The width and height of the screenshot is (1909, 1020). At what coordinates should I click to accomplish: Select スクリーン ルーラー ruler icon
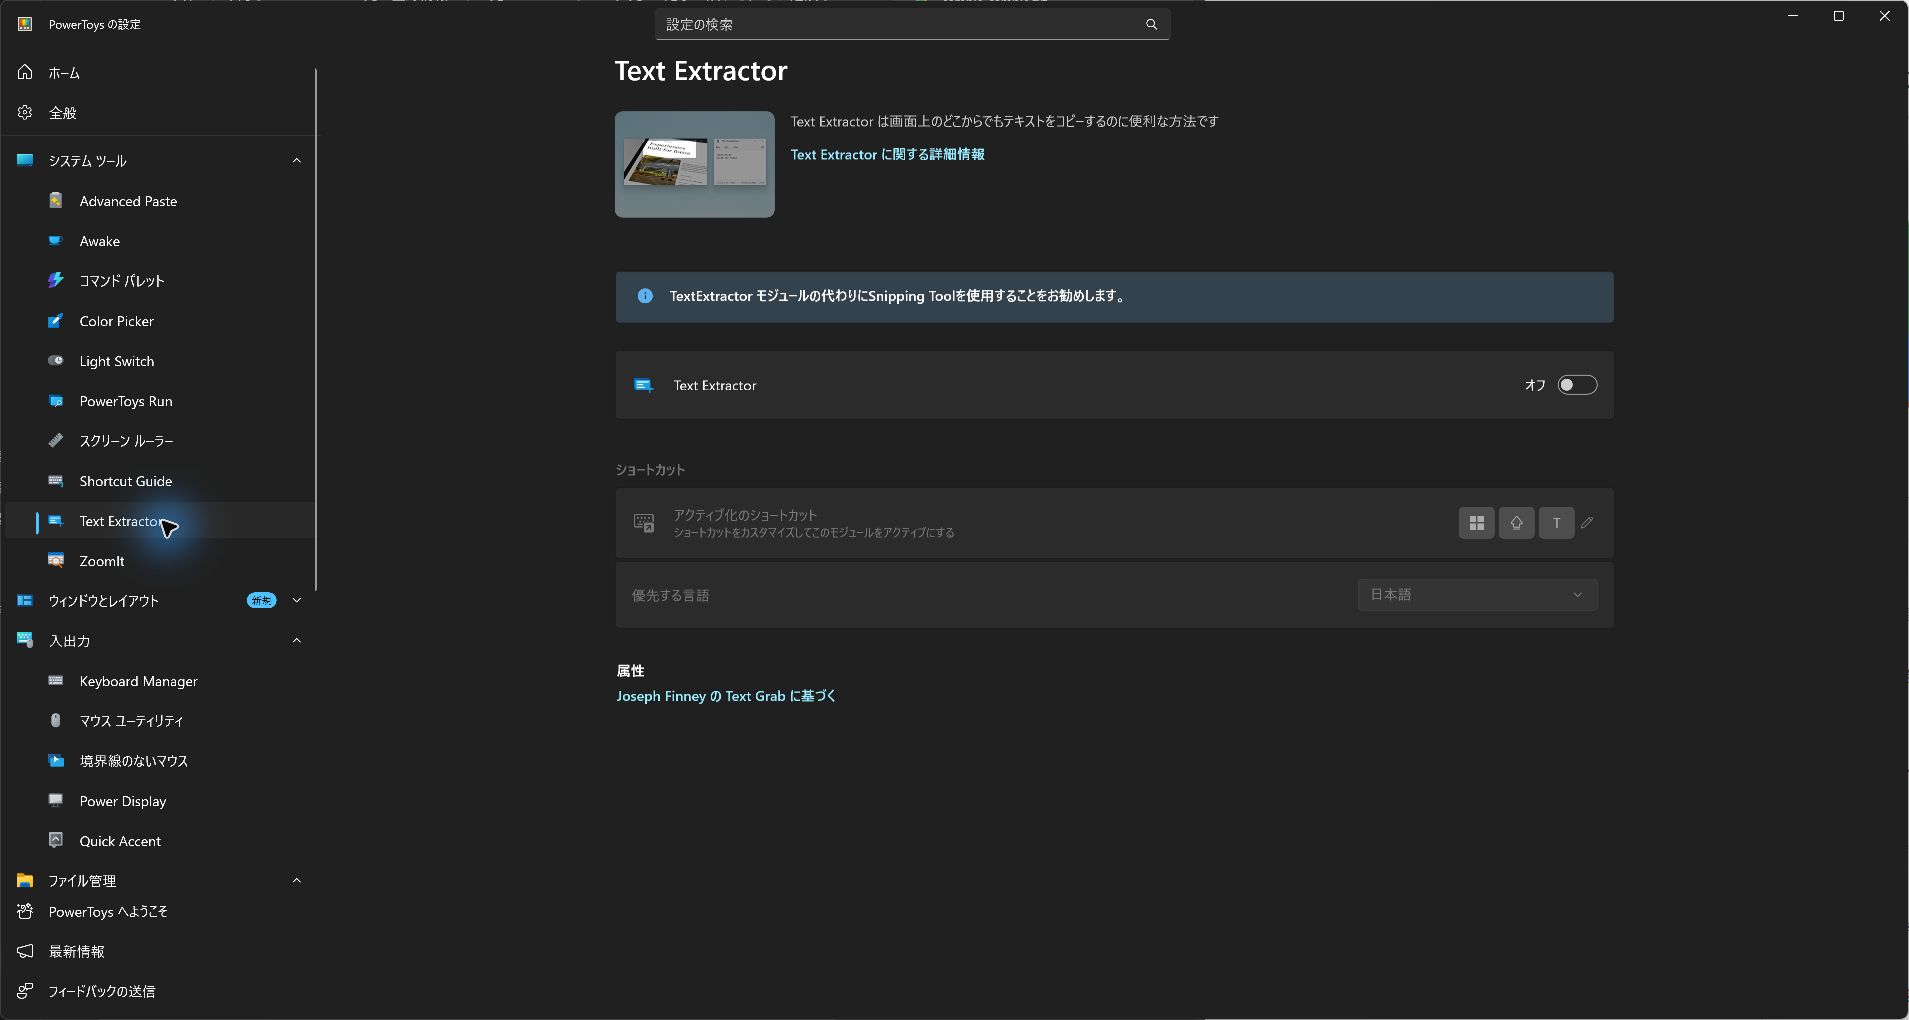[56, 440]
